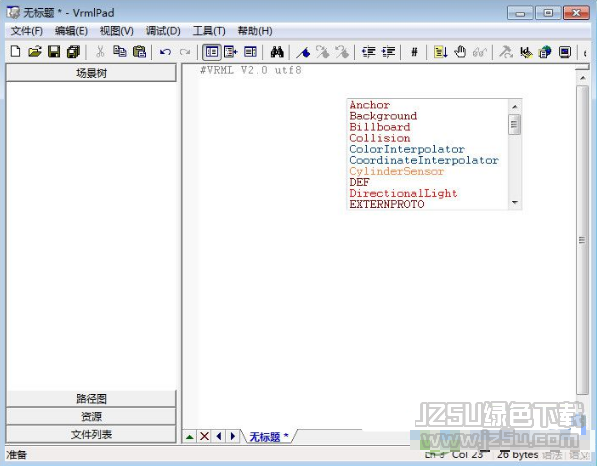
Task: Choose ColorInterpolator from autocomplete list
Action: point(407,149)
